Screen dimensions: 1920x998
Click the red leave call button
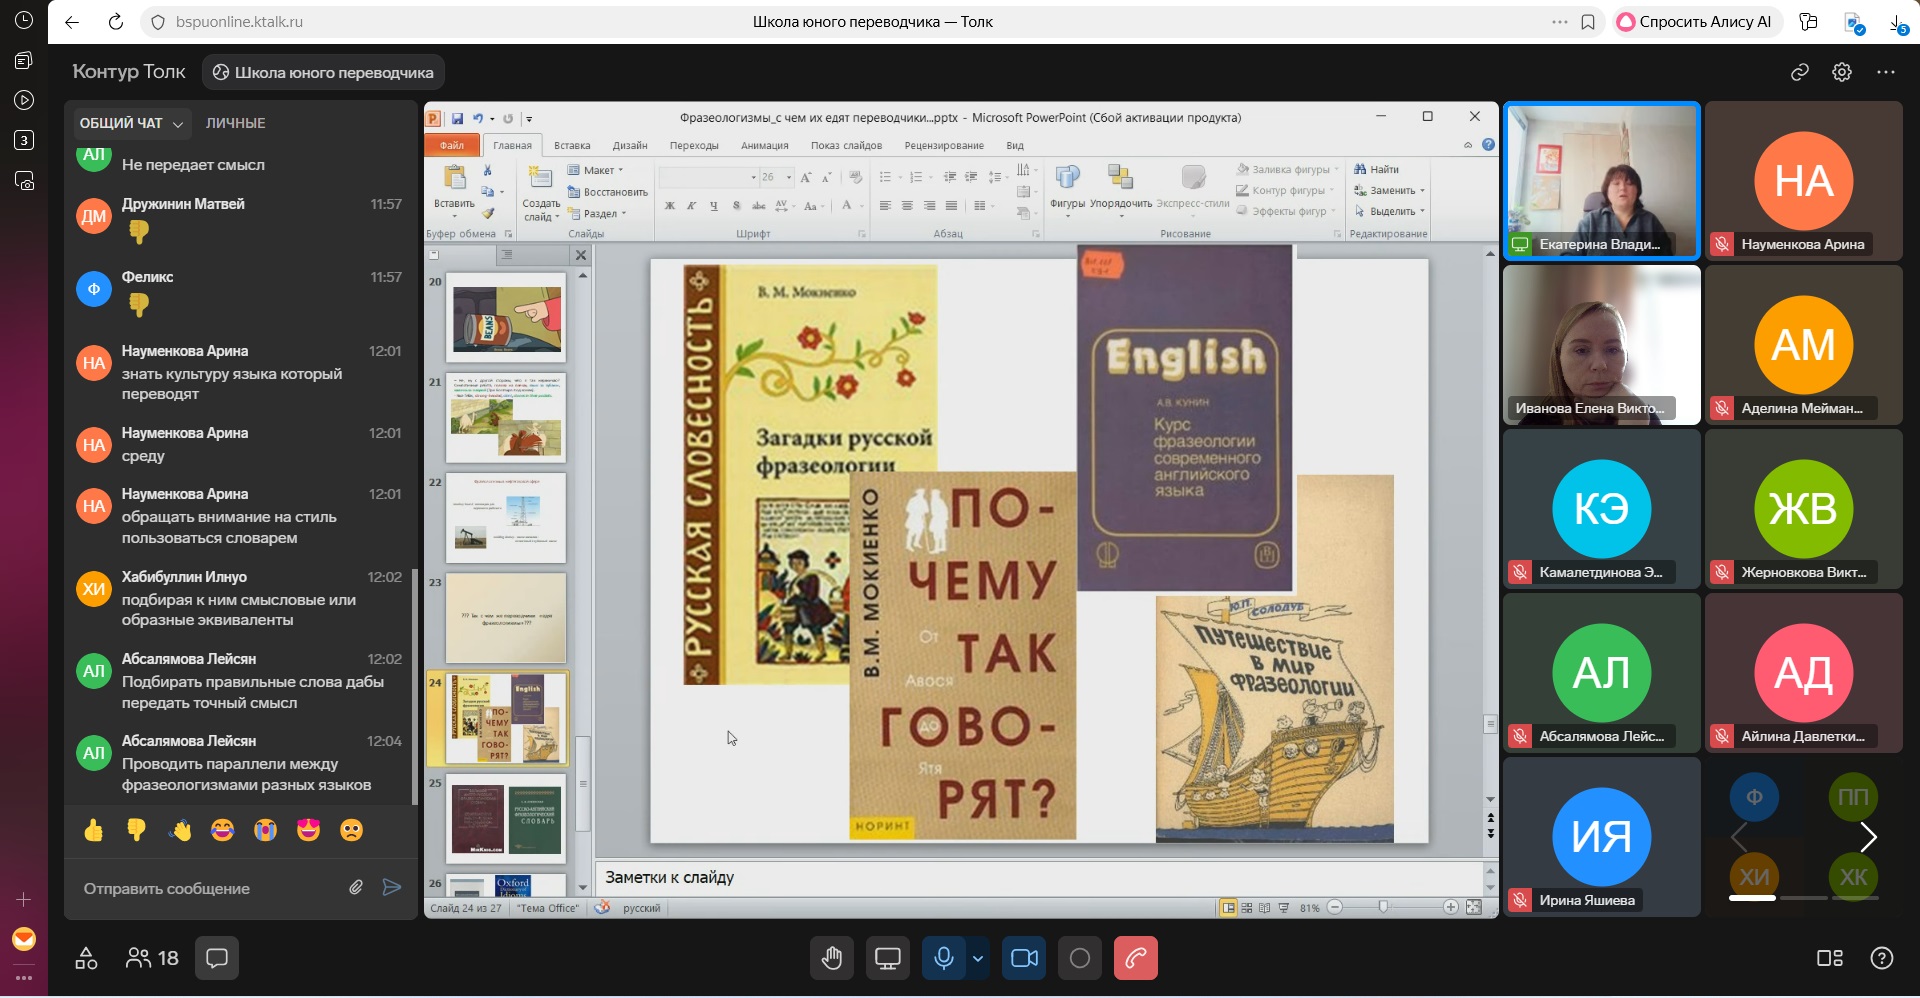pyautogui.click(x=1135, y=958)
